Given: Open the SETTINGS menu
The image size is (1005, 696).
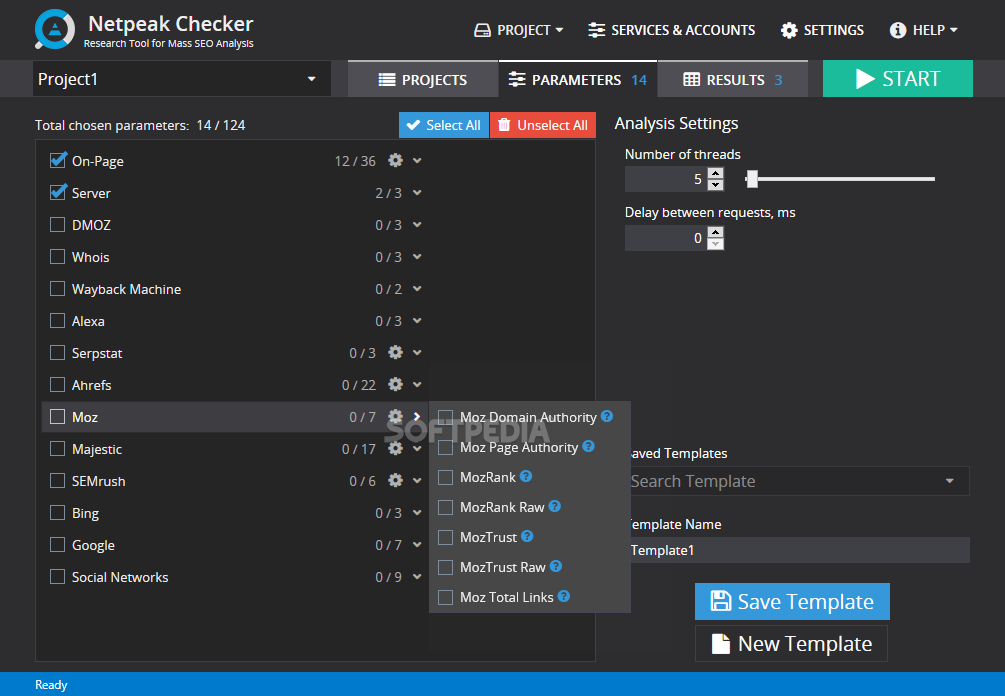Looking at the screenshot, I should (x=822, y=30).
